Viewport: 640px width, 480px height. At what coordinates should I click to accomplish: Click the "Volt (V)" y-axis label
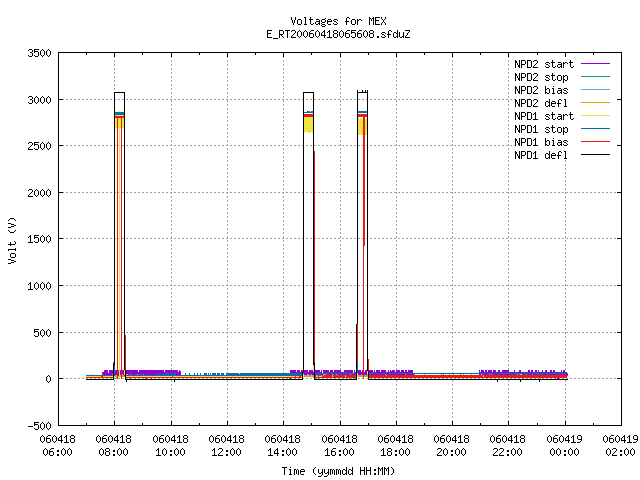(x=12, y=240)
